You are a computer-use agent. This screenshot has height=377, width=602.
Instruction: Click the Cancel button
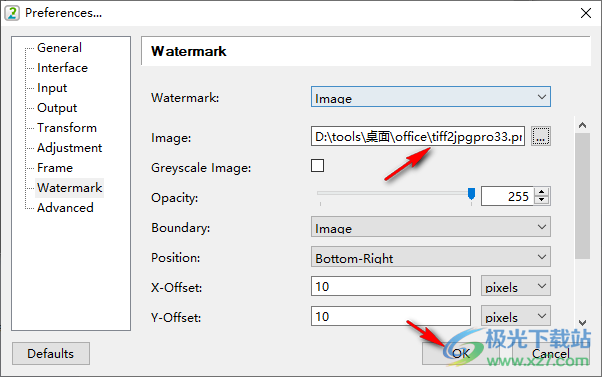click(551, 354)
